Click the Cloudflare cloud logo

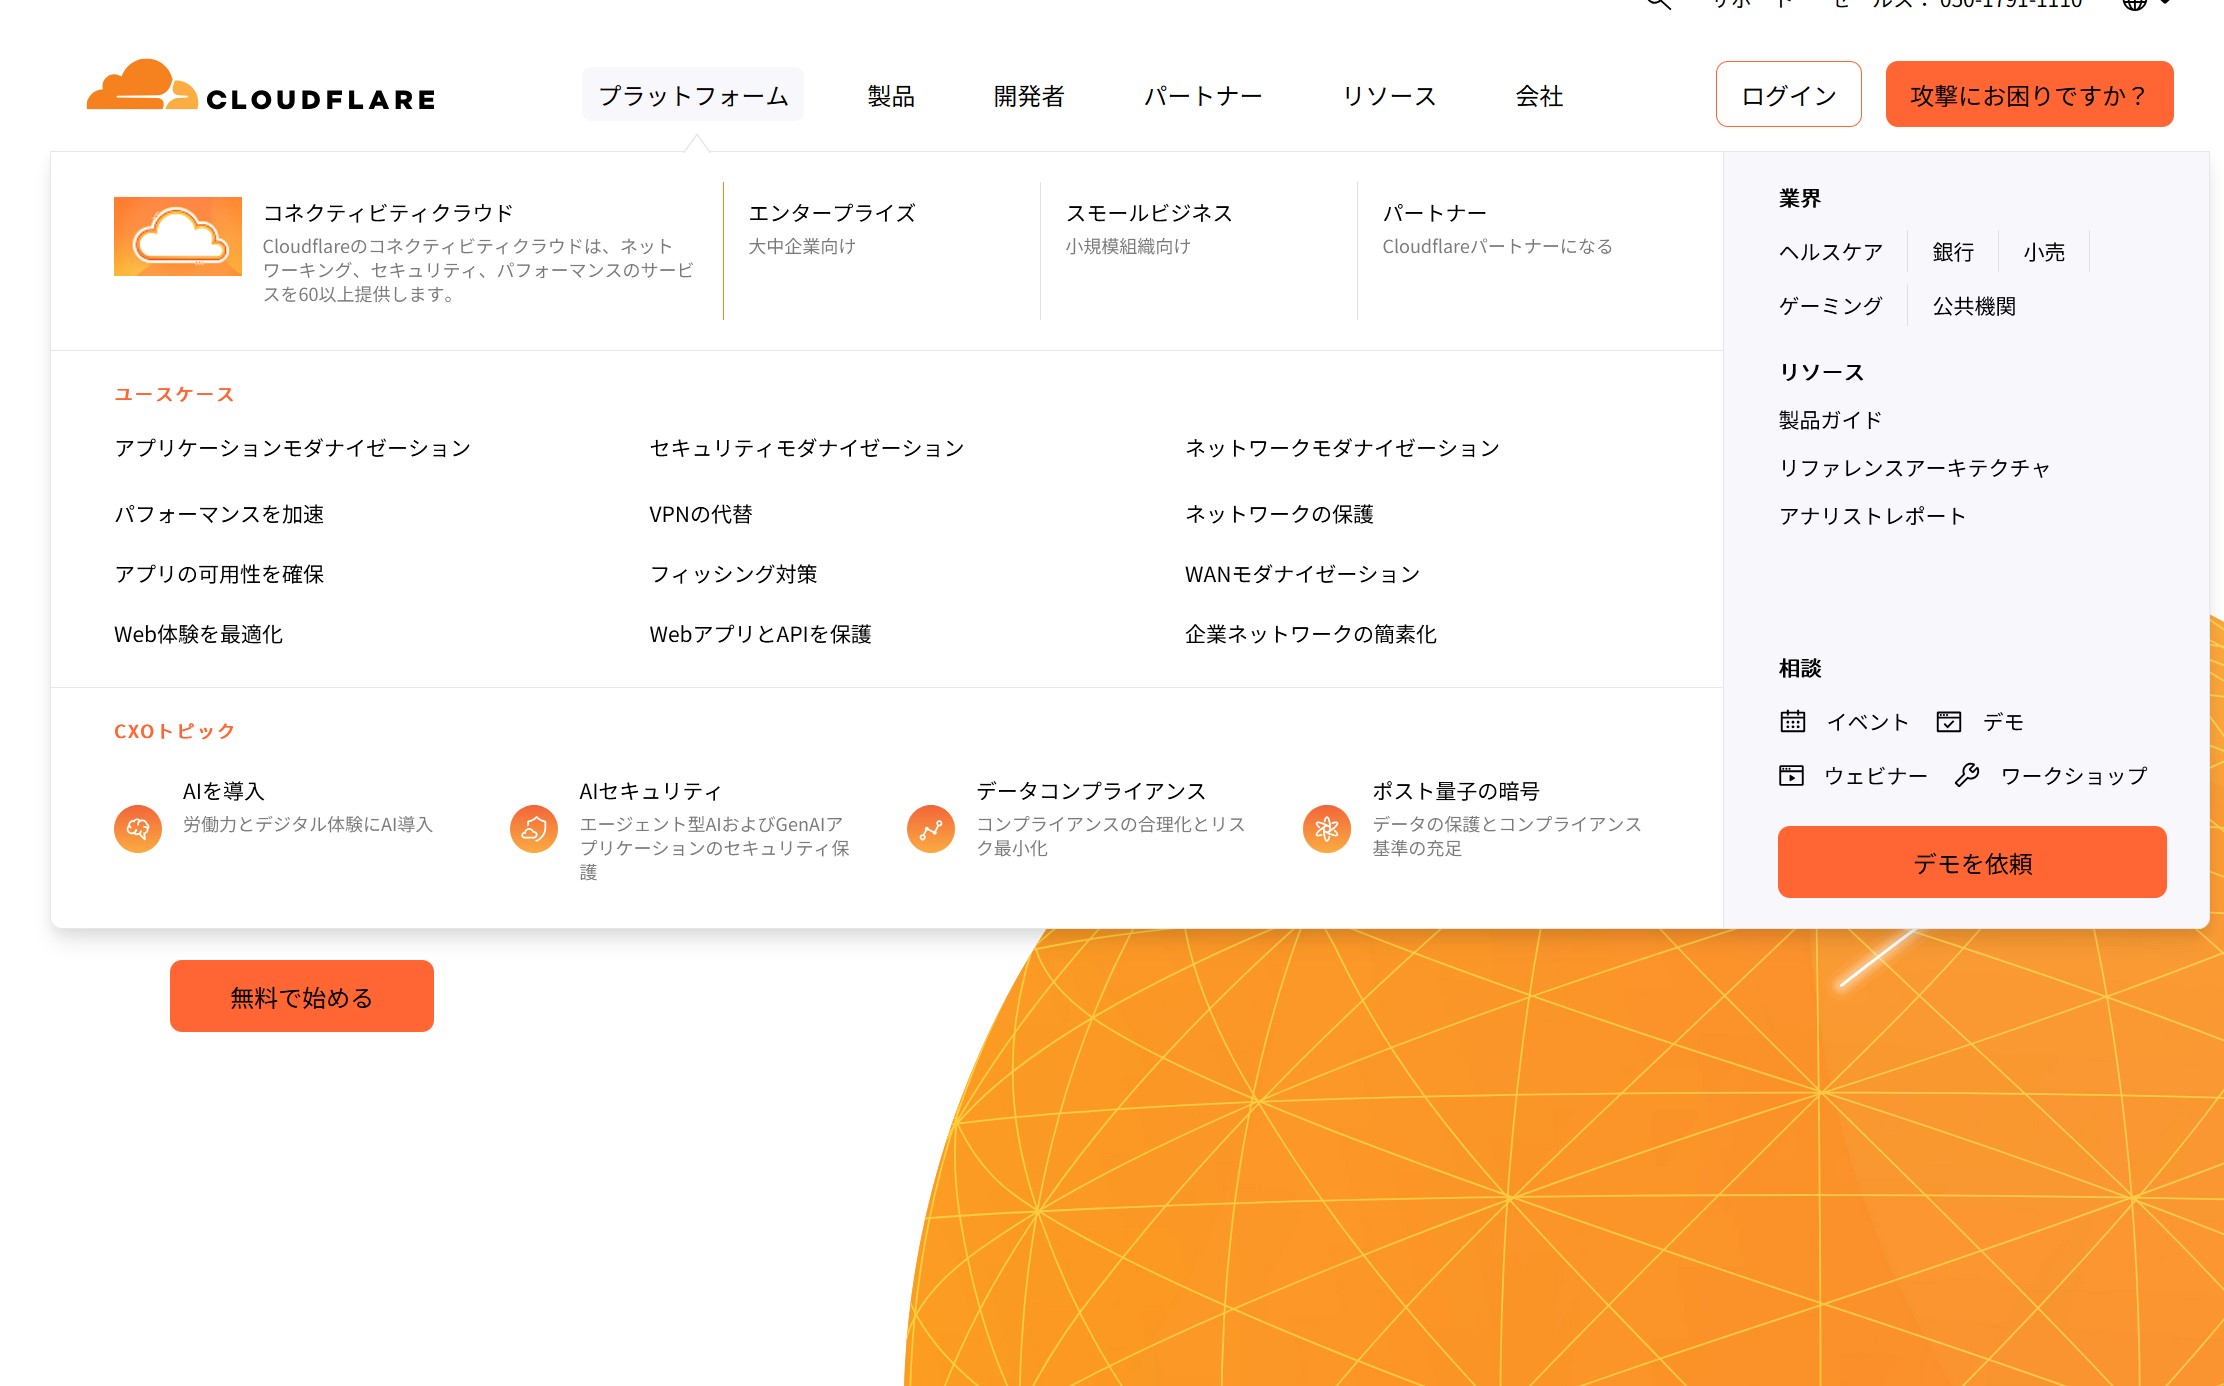click(142, 86)
